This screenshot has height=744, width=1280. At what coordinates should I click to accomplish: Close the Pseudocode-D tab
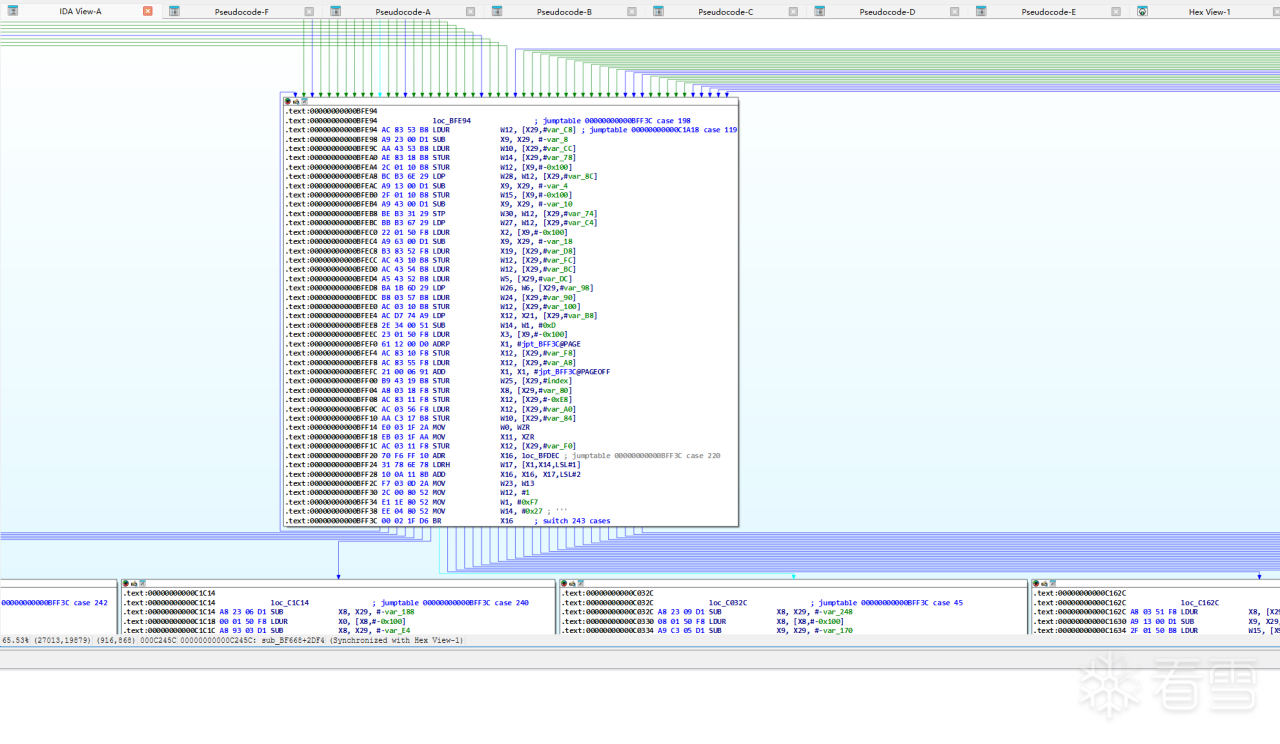954,12
